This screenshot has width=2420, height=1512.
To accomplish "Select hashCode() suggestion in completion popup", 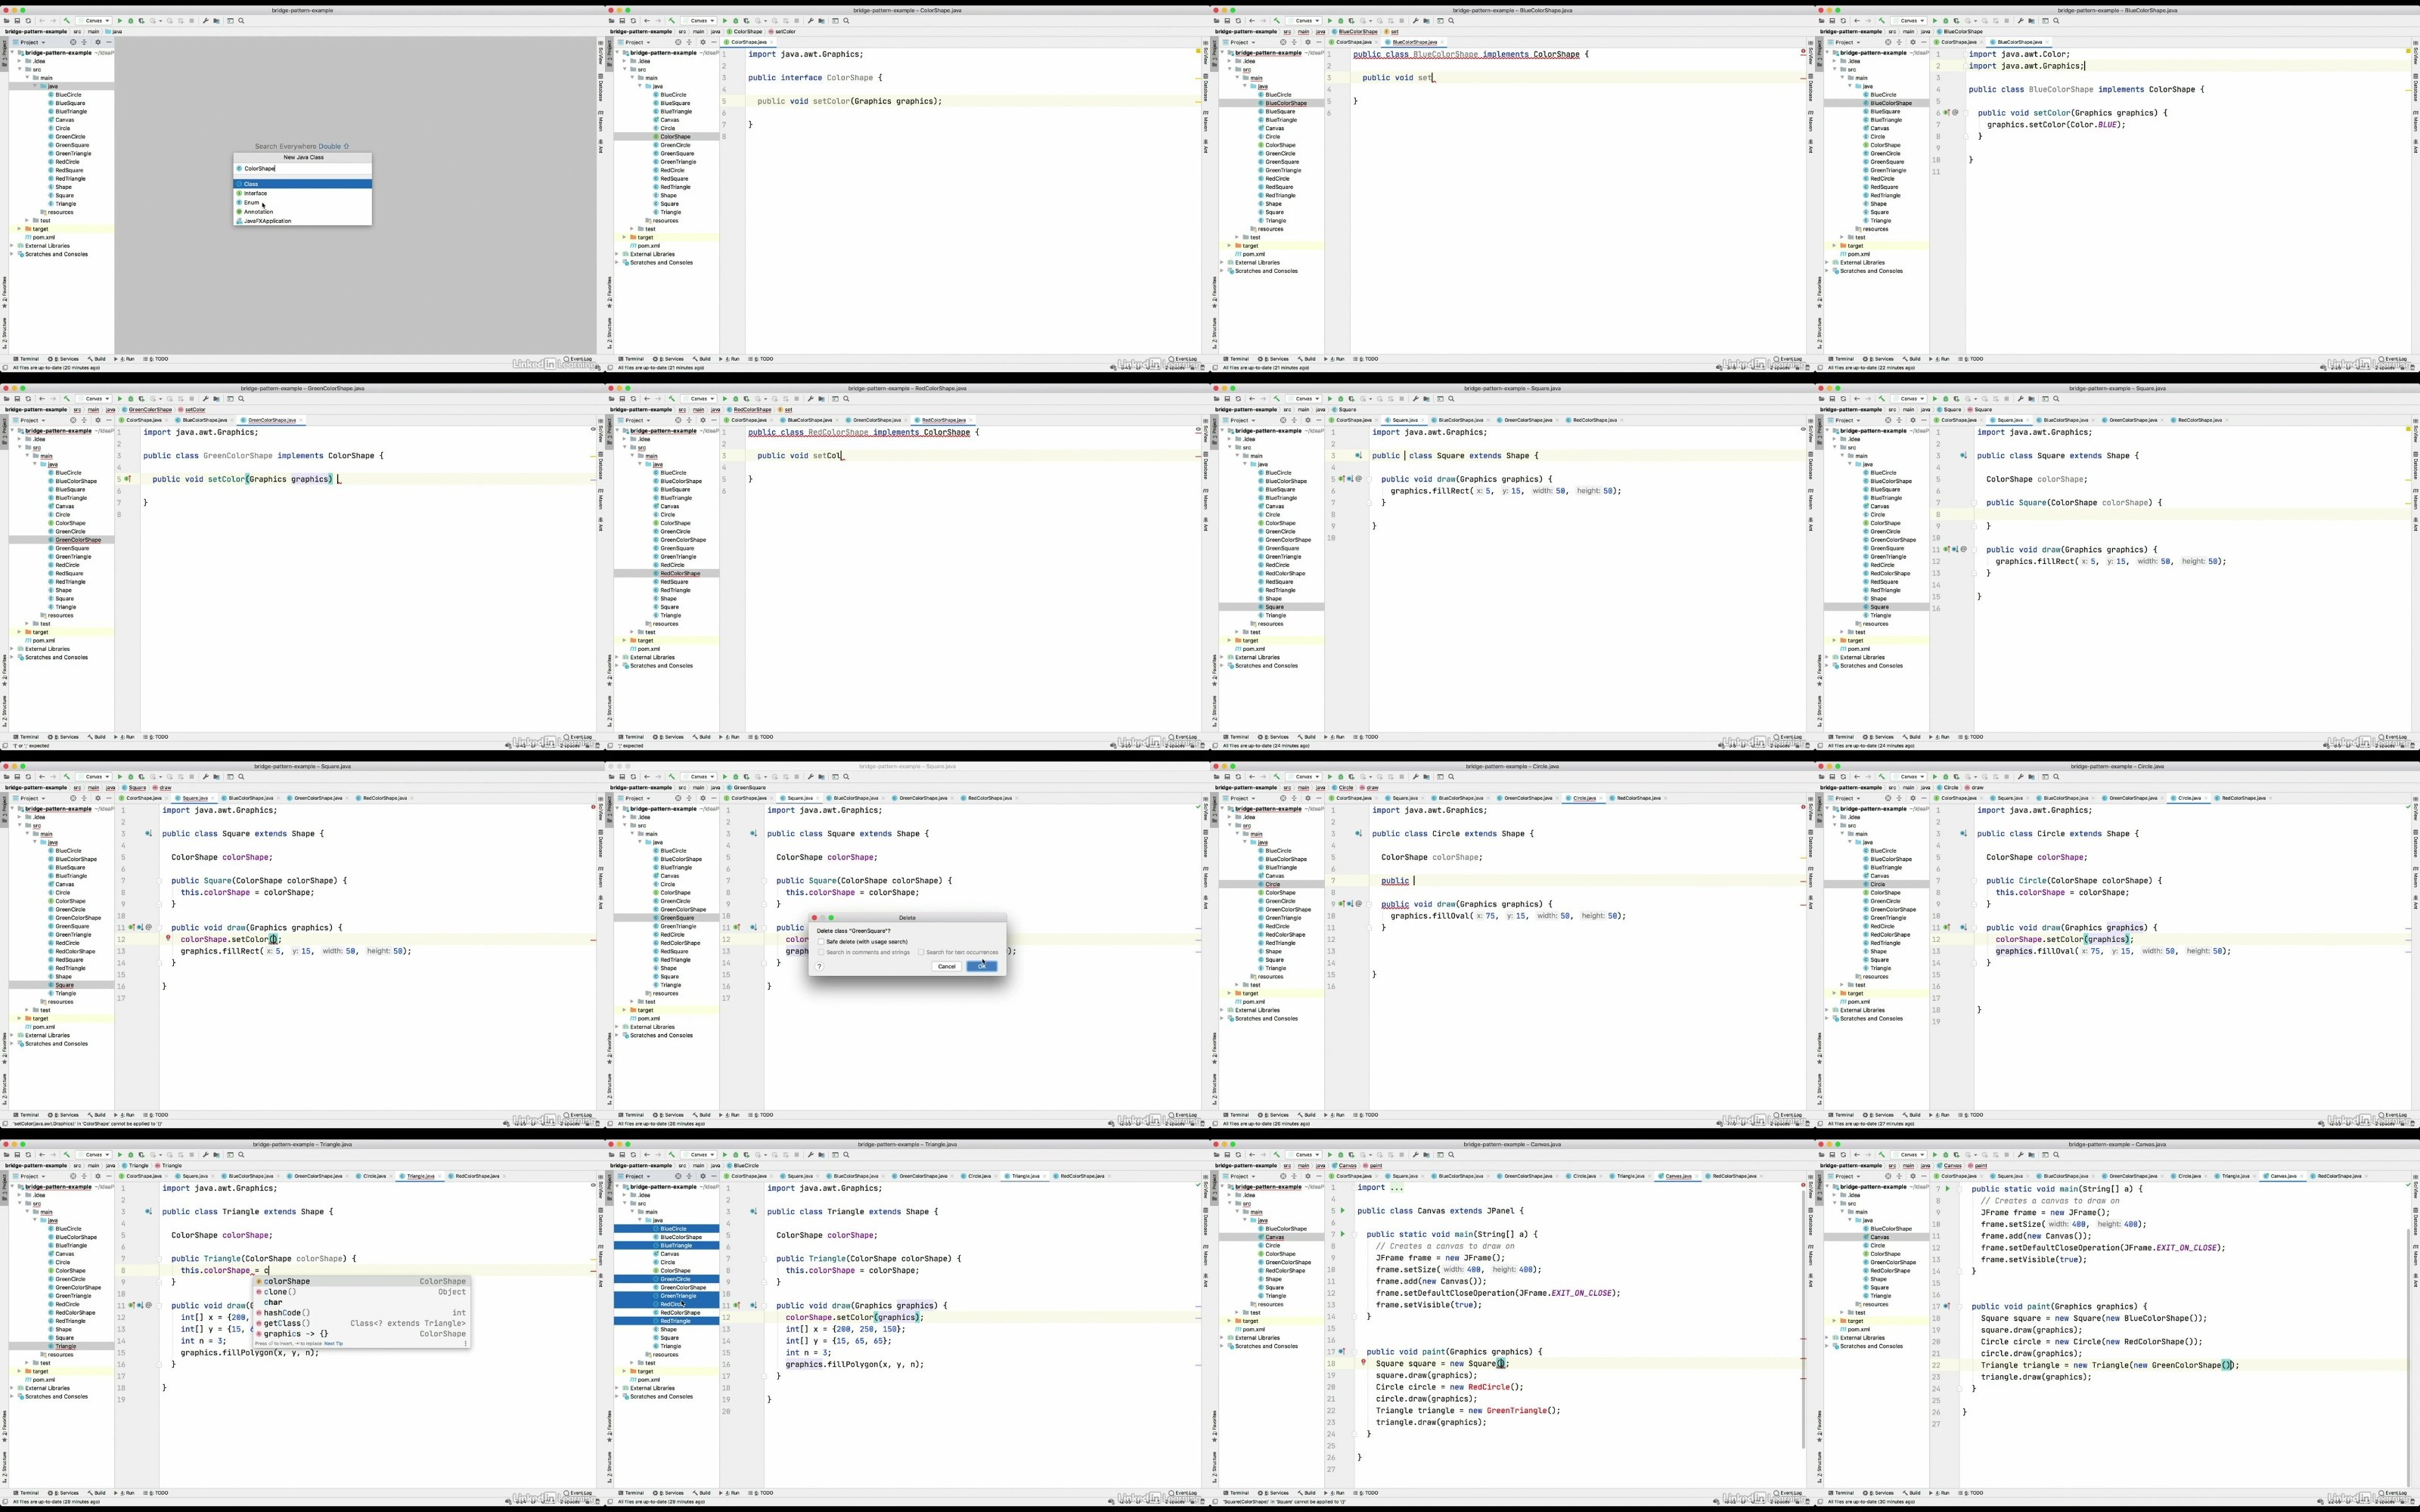I will point(287,1313).
